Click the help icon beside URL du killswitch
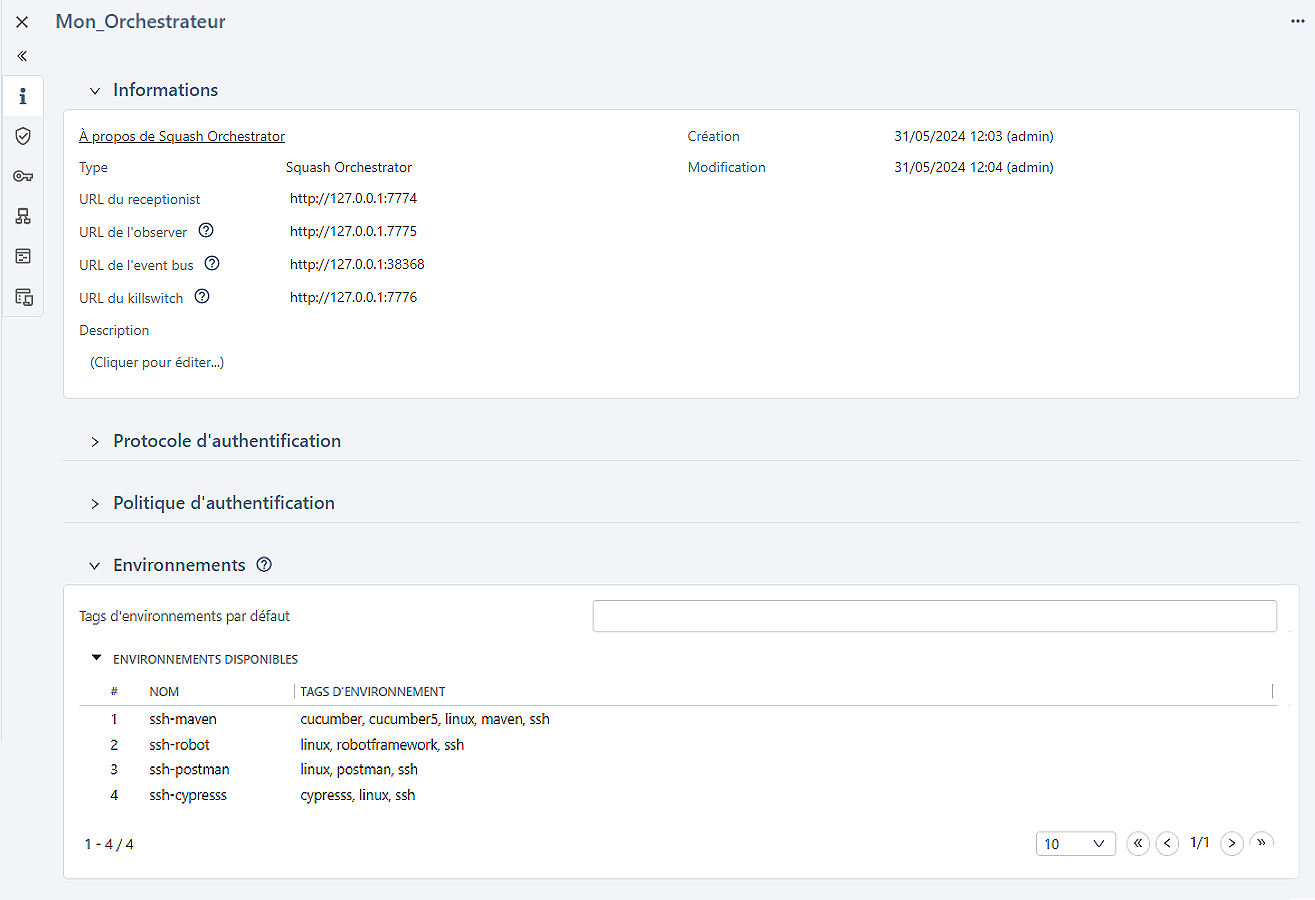1315x900 pixels. (x=202, y=297)
